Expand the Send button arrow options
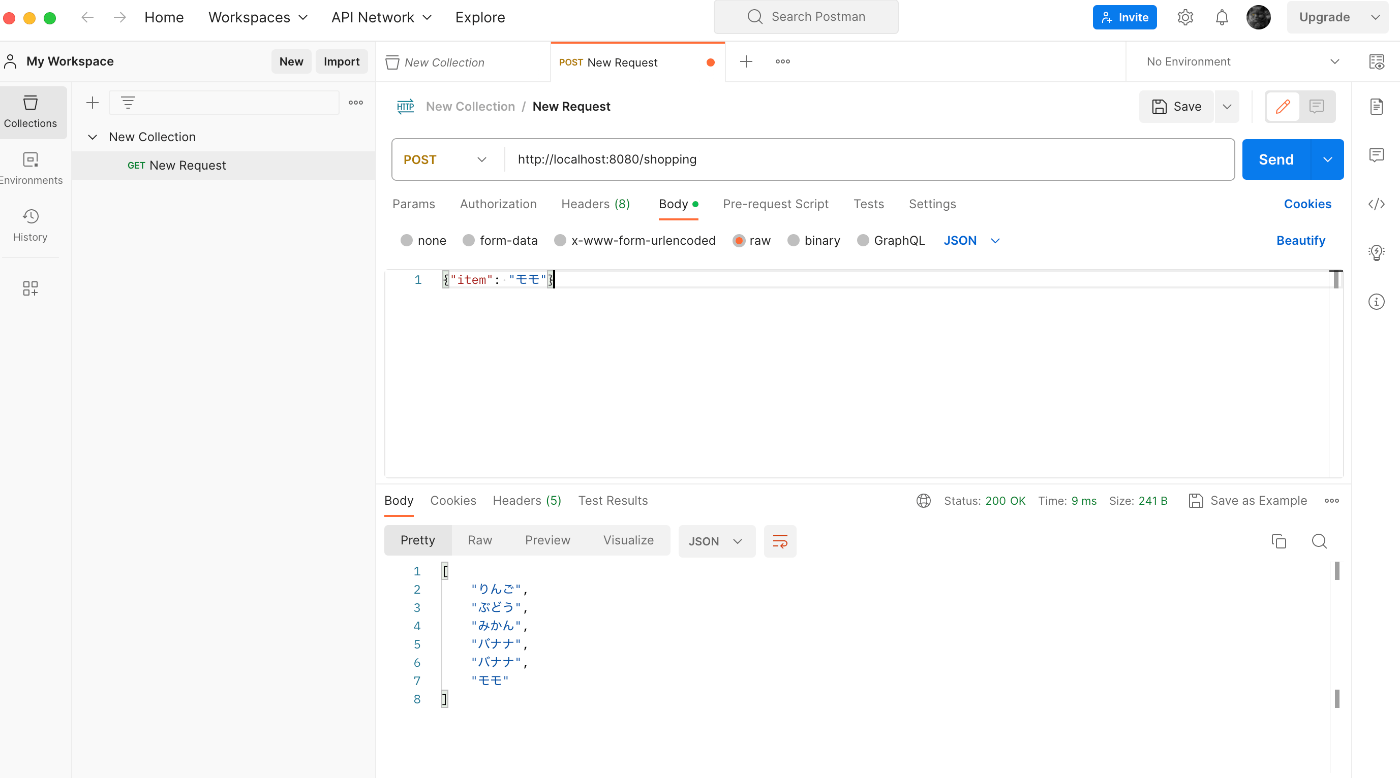Viewport: 1400px width, 778px height. (x=1328, y=159)
